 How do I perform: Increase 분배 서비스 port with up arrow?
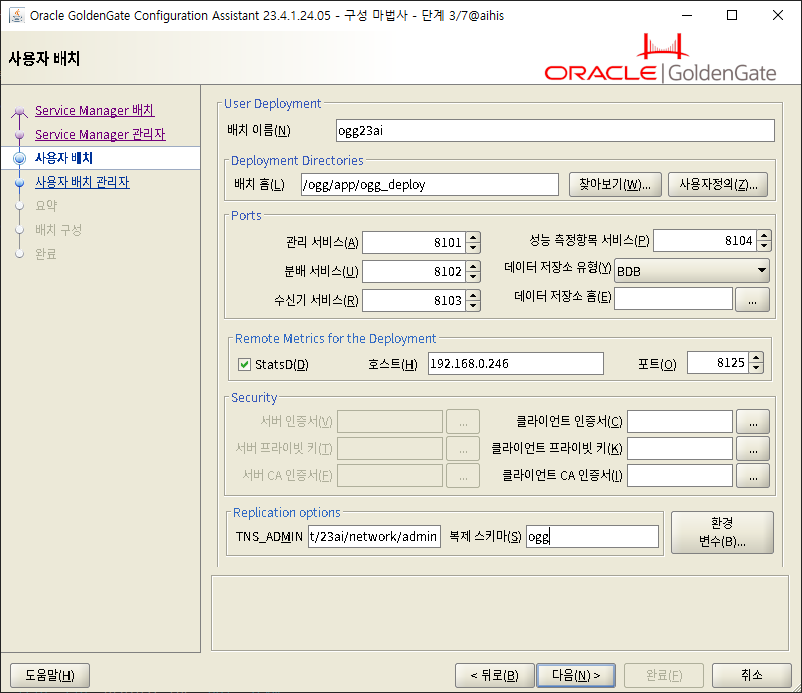474,266
